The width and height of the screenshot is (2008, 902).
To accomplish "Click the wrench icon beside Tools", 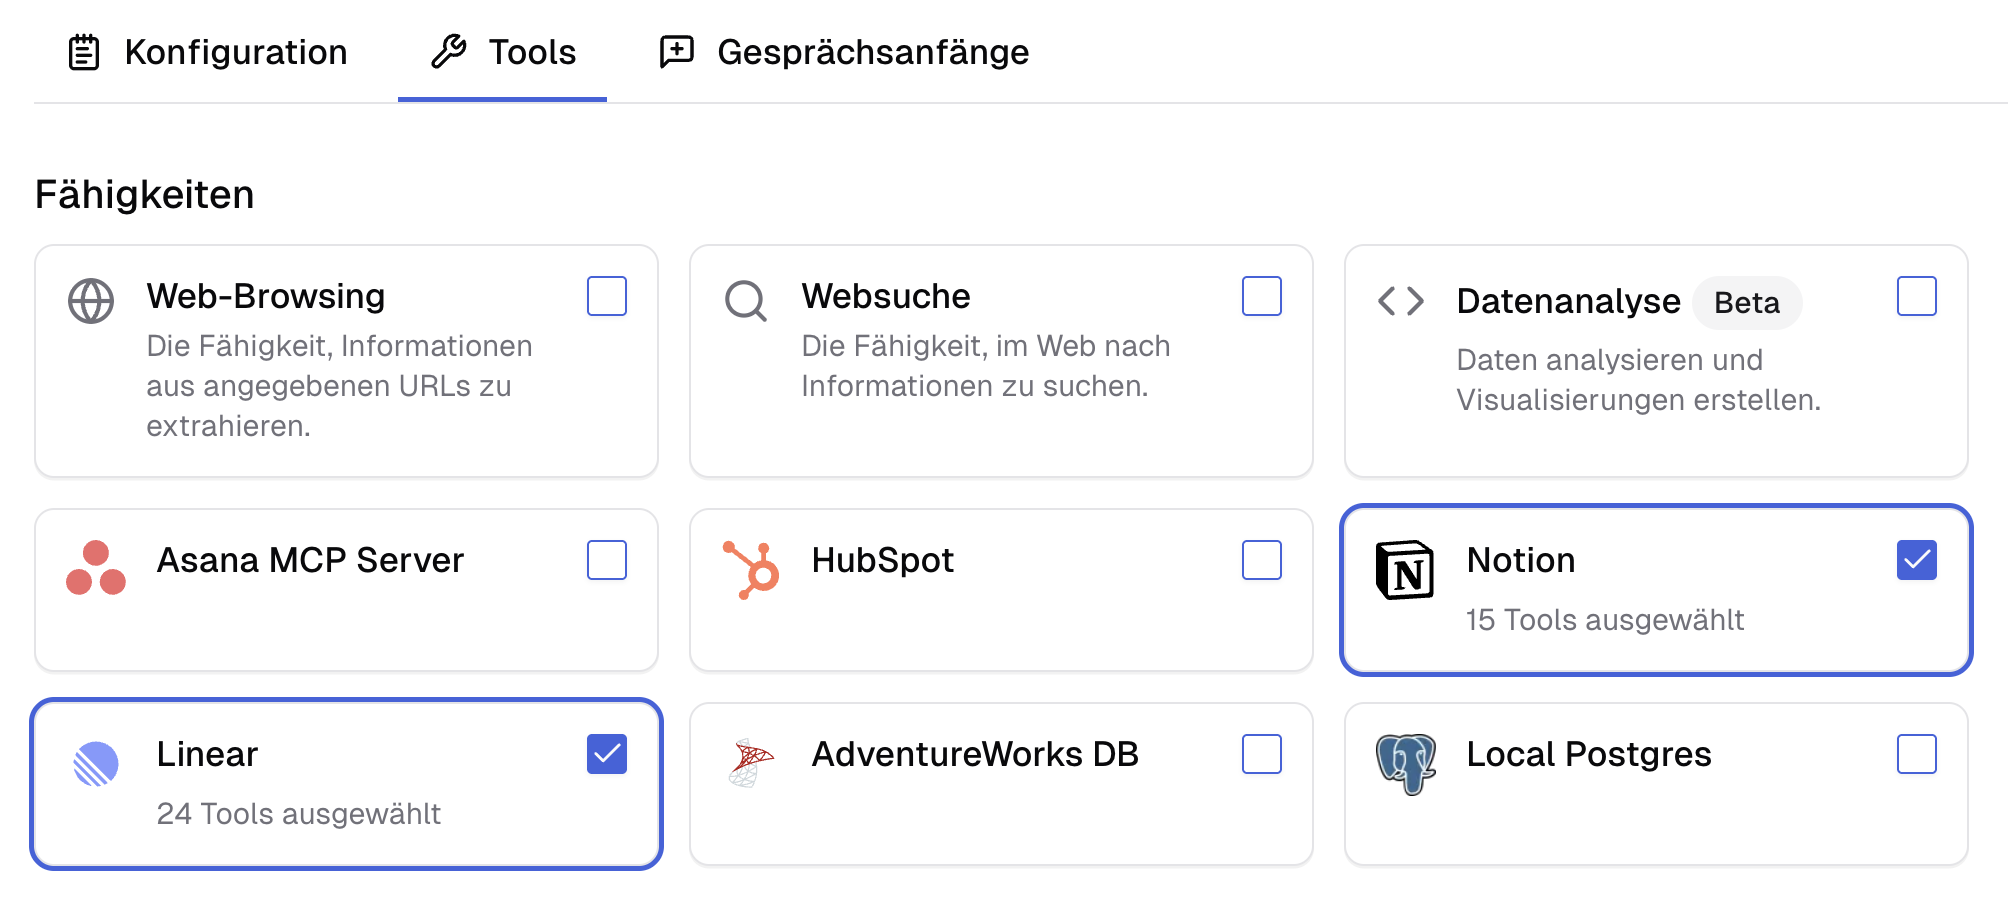I will [x=448, y=51].
